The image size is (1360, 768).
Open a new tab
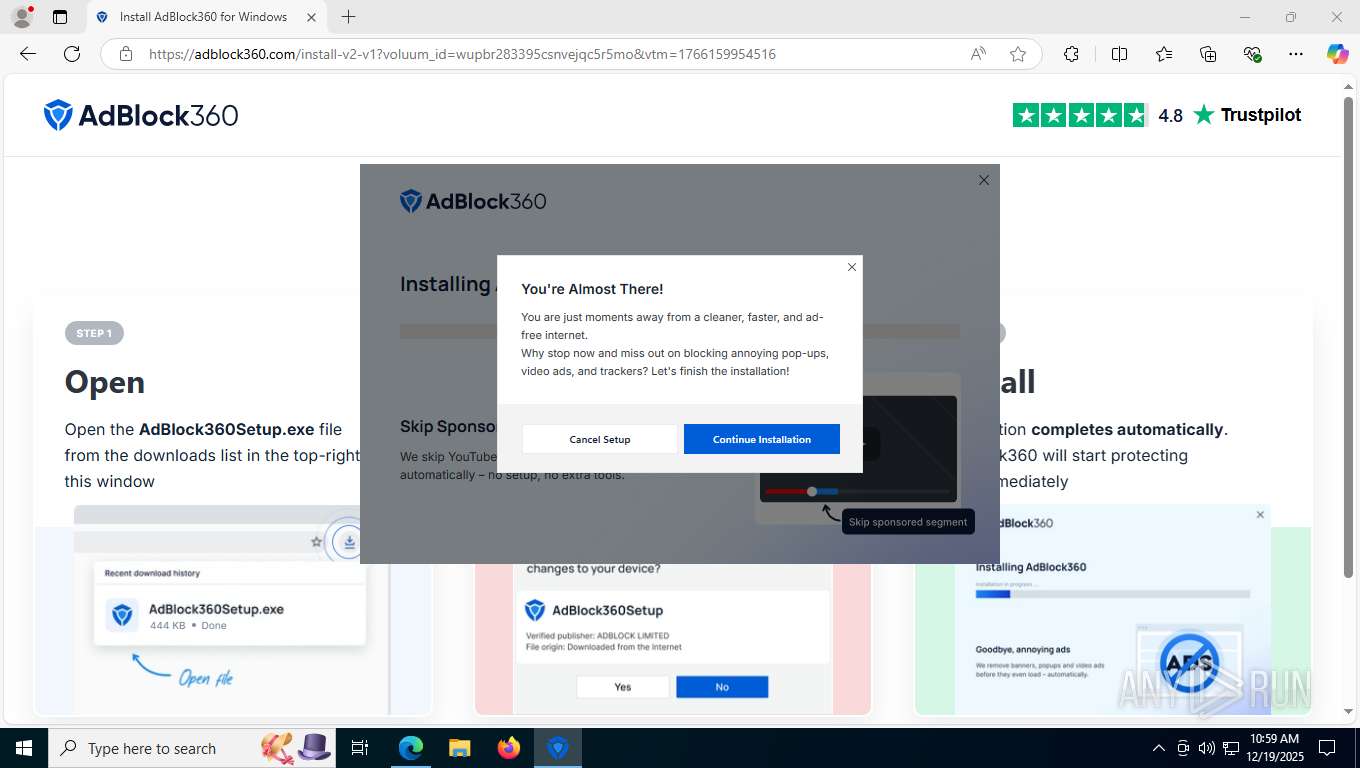pyautogui.click(x=348, y=17)
